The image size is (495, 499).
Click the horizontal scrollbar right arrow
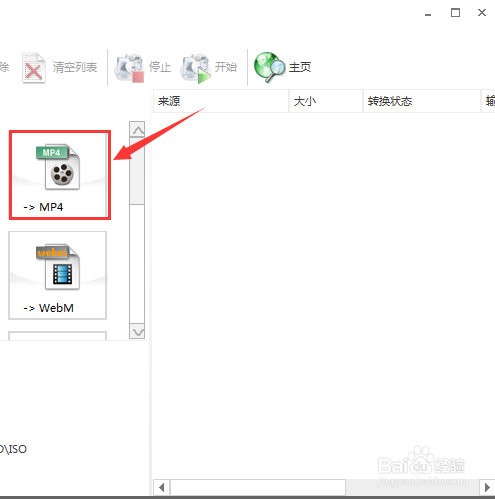coord(487,488)
